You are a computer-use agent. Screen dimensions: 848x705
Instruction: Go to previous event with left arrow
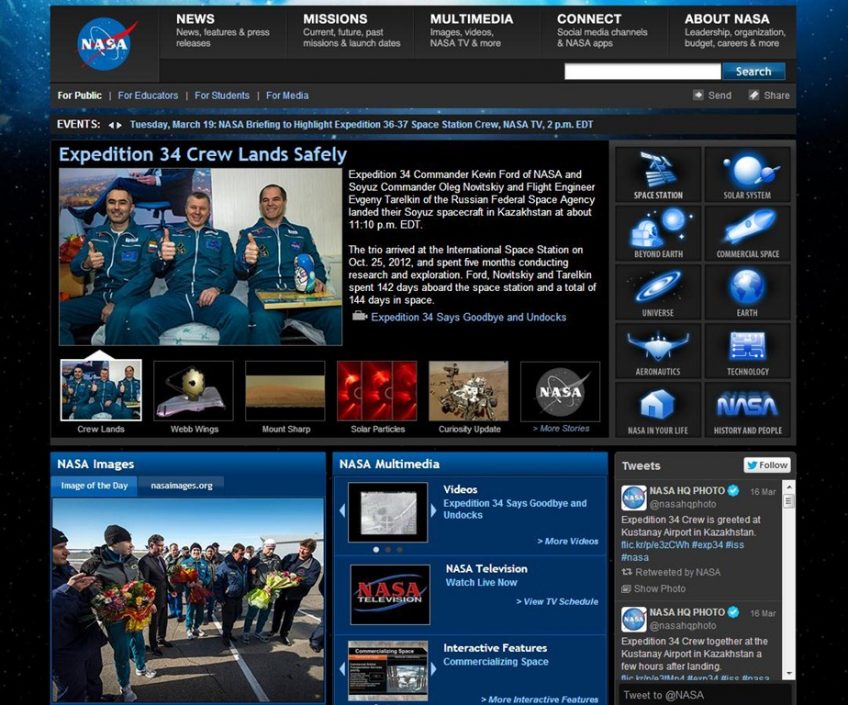tap(111, 125)
